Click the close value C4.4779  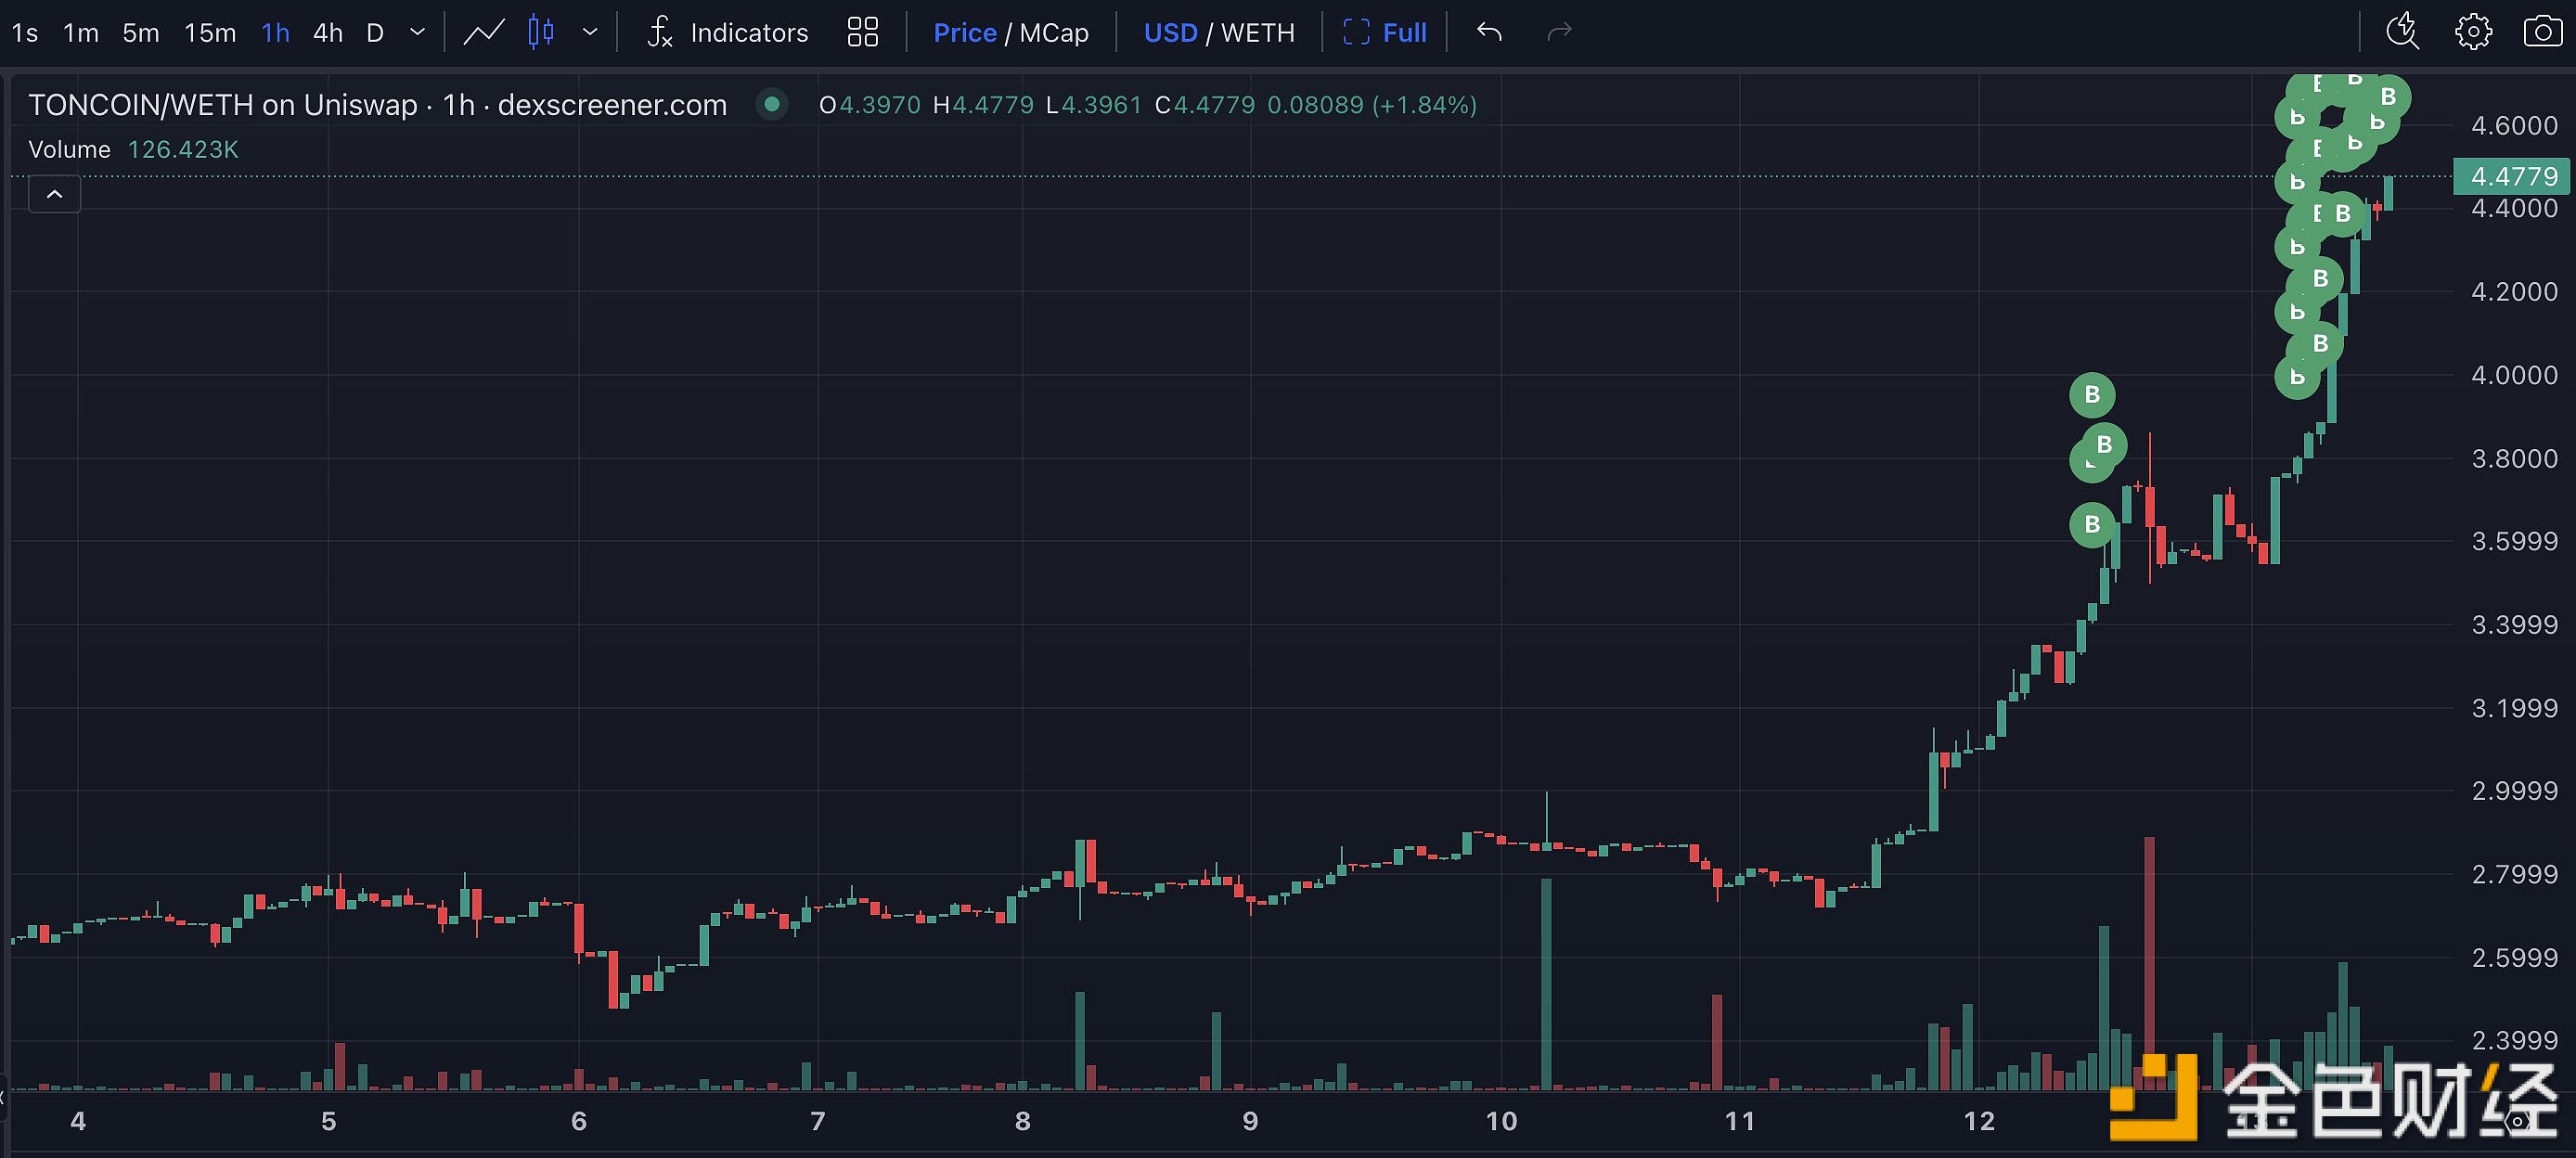pyautogui.click(x=1205, y=105)
